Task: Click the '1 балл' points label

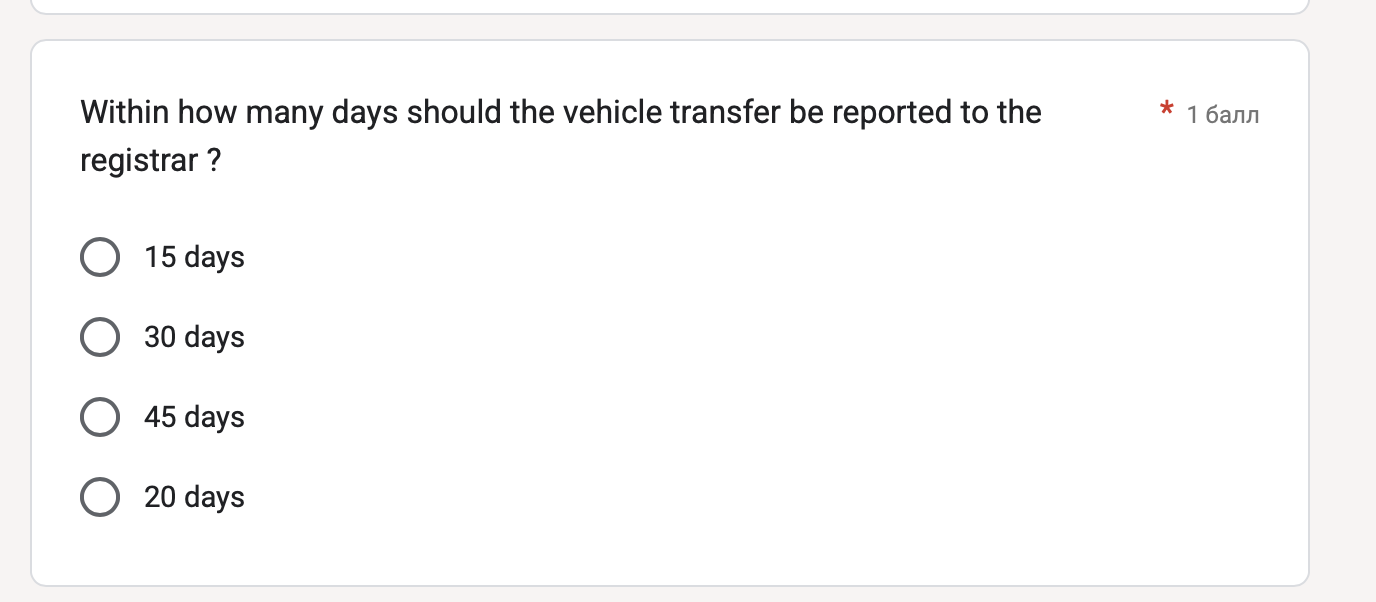Action: (1223, 115)
